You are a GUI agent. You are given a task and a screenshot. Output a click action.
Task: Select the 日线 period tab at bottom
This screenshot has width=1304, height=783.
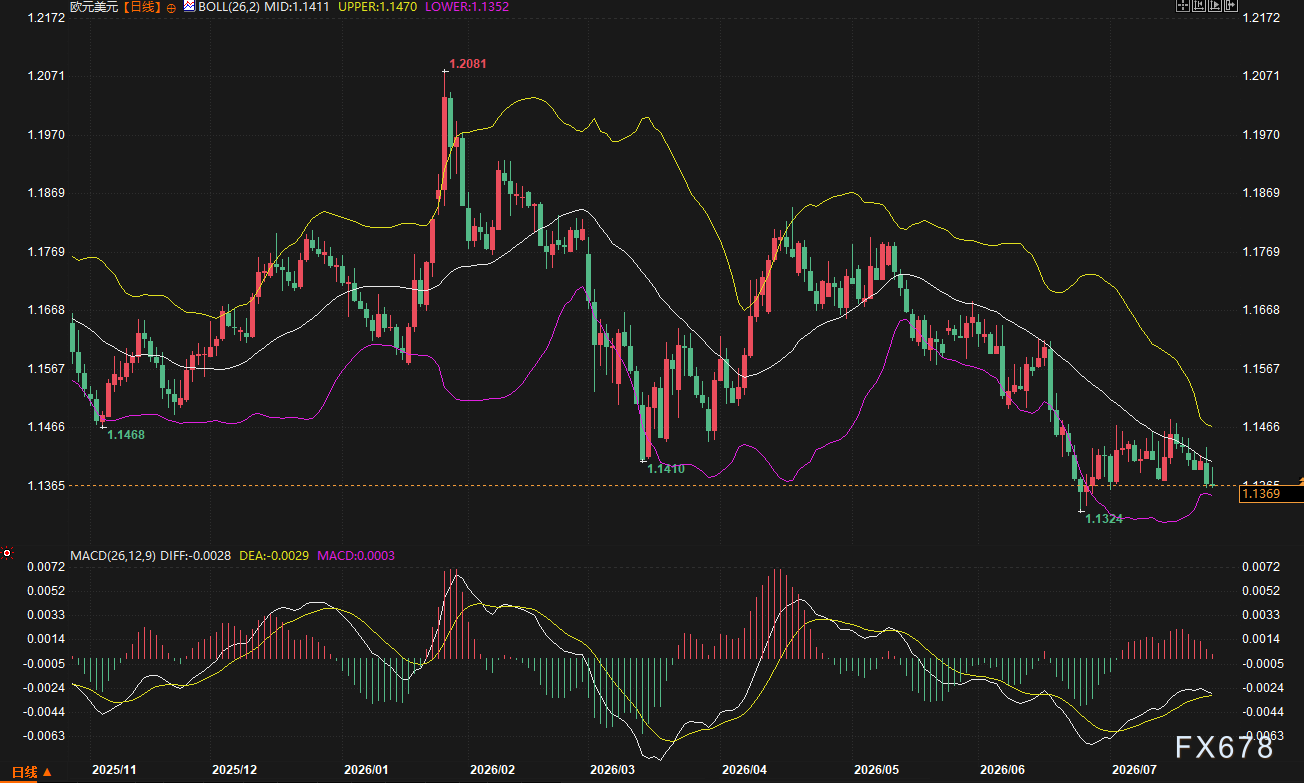(x=22, y=772)
